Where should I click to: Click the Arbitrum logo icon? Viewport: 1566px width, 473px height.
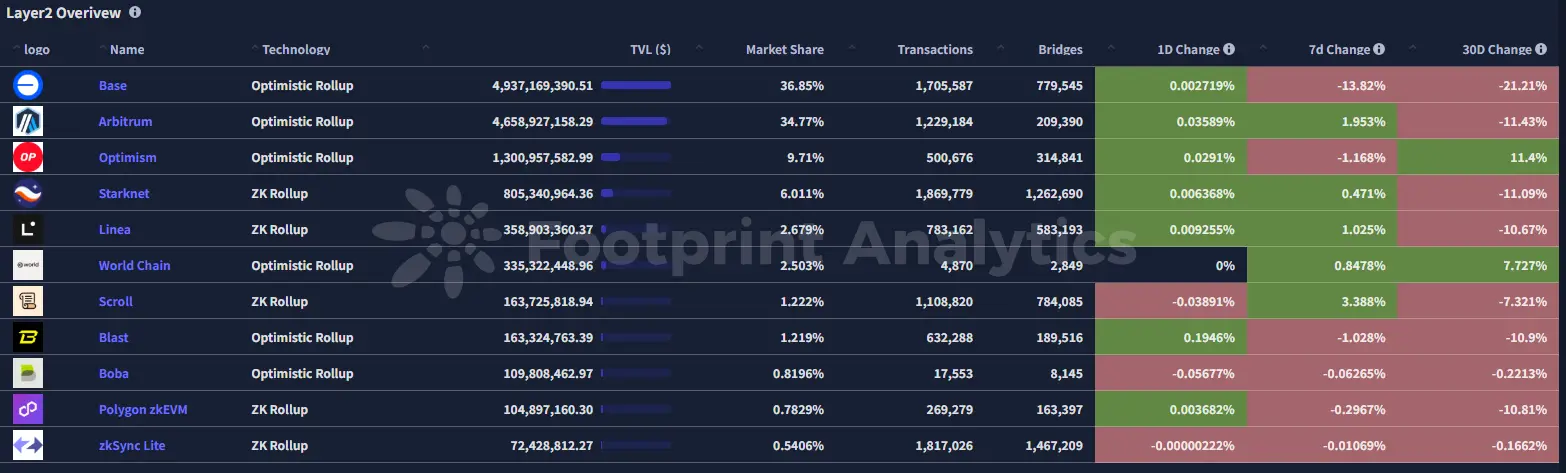(28, 122)
